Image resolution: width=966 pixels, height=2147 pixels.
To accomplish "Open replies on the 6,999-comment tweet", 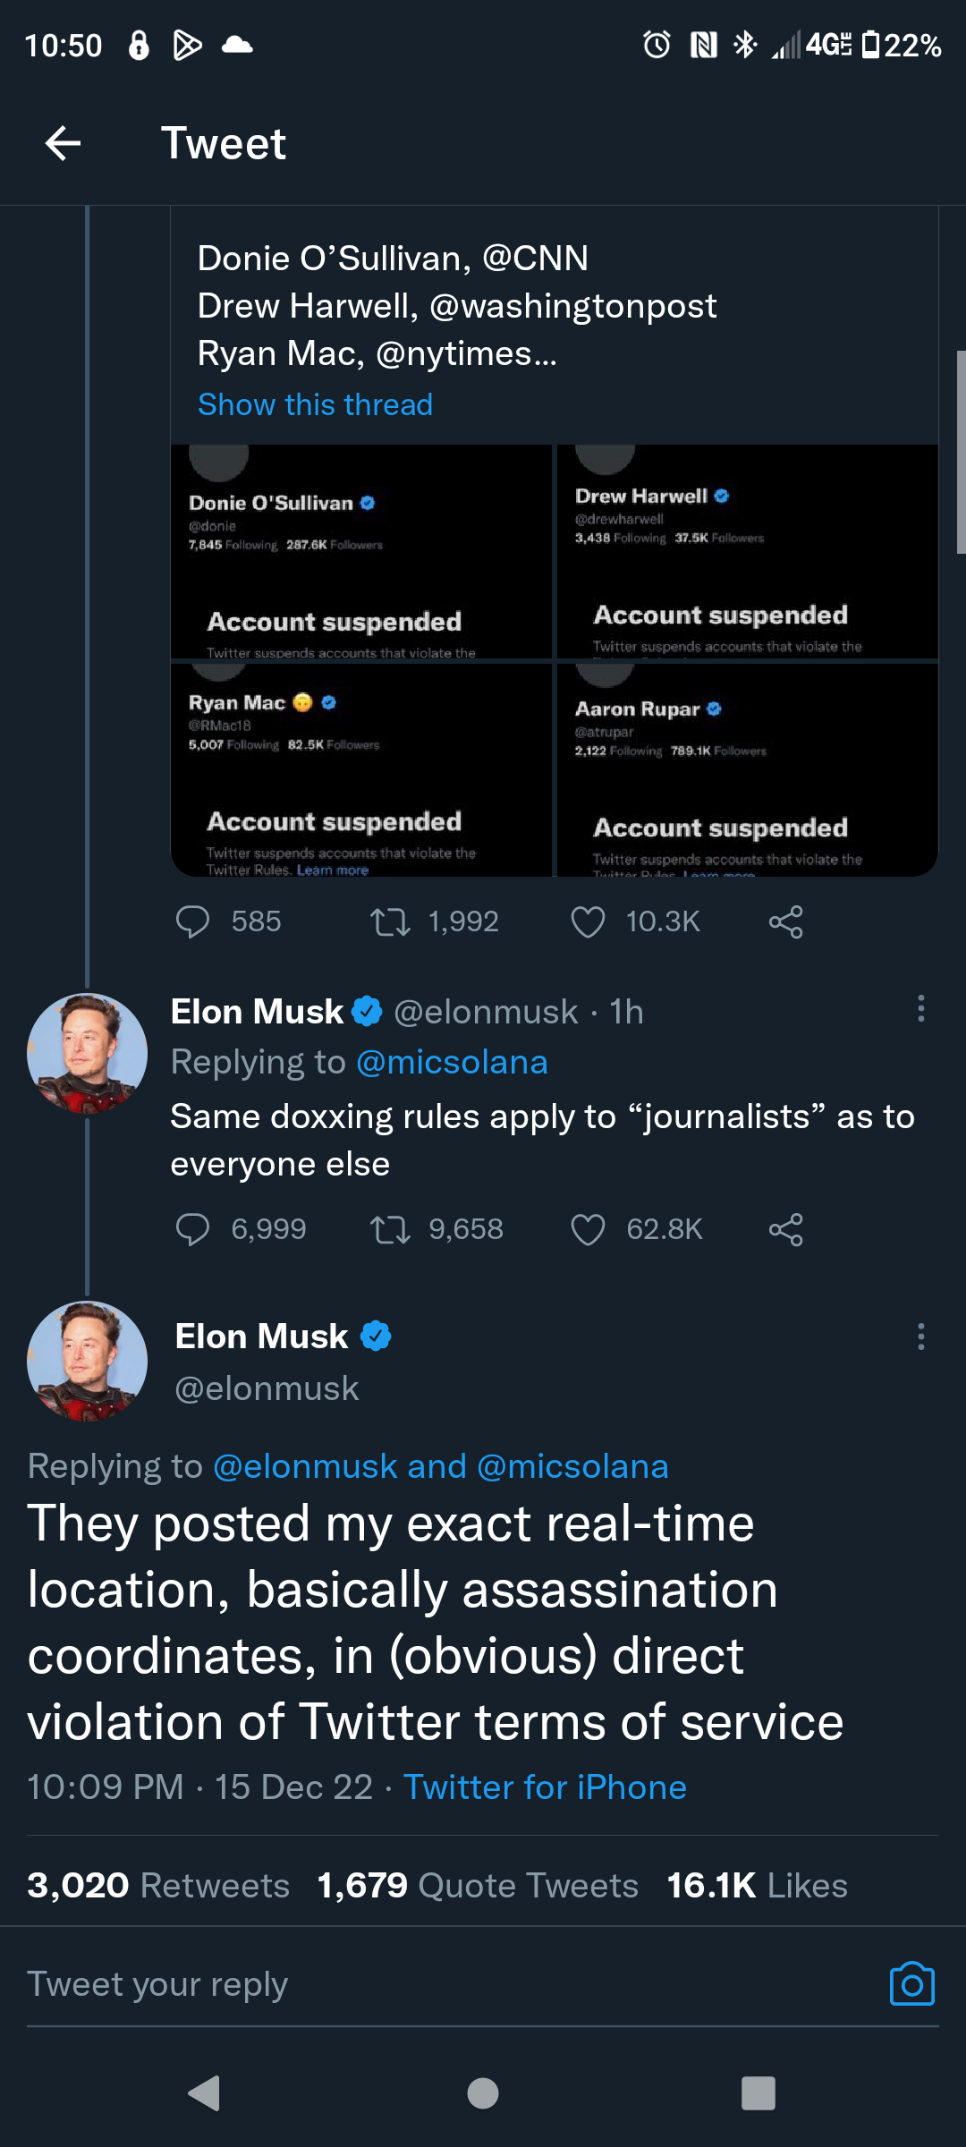I will (x=193, y=1229).
